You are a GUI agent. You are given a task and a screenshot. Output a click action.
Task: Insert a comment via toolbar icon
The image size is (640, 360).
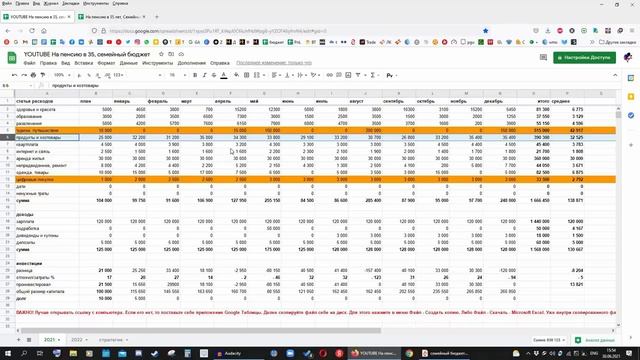click(339, 75)
